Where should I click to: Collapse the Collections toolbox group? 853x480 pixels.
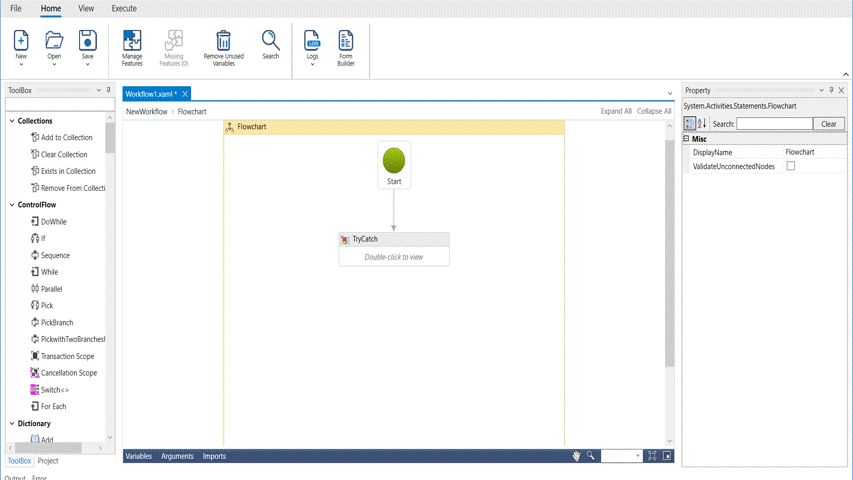tap(11, 121)
